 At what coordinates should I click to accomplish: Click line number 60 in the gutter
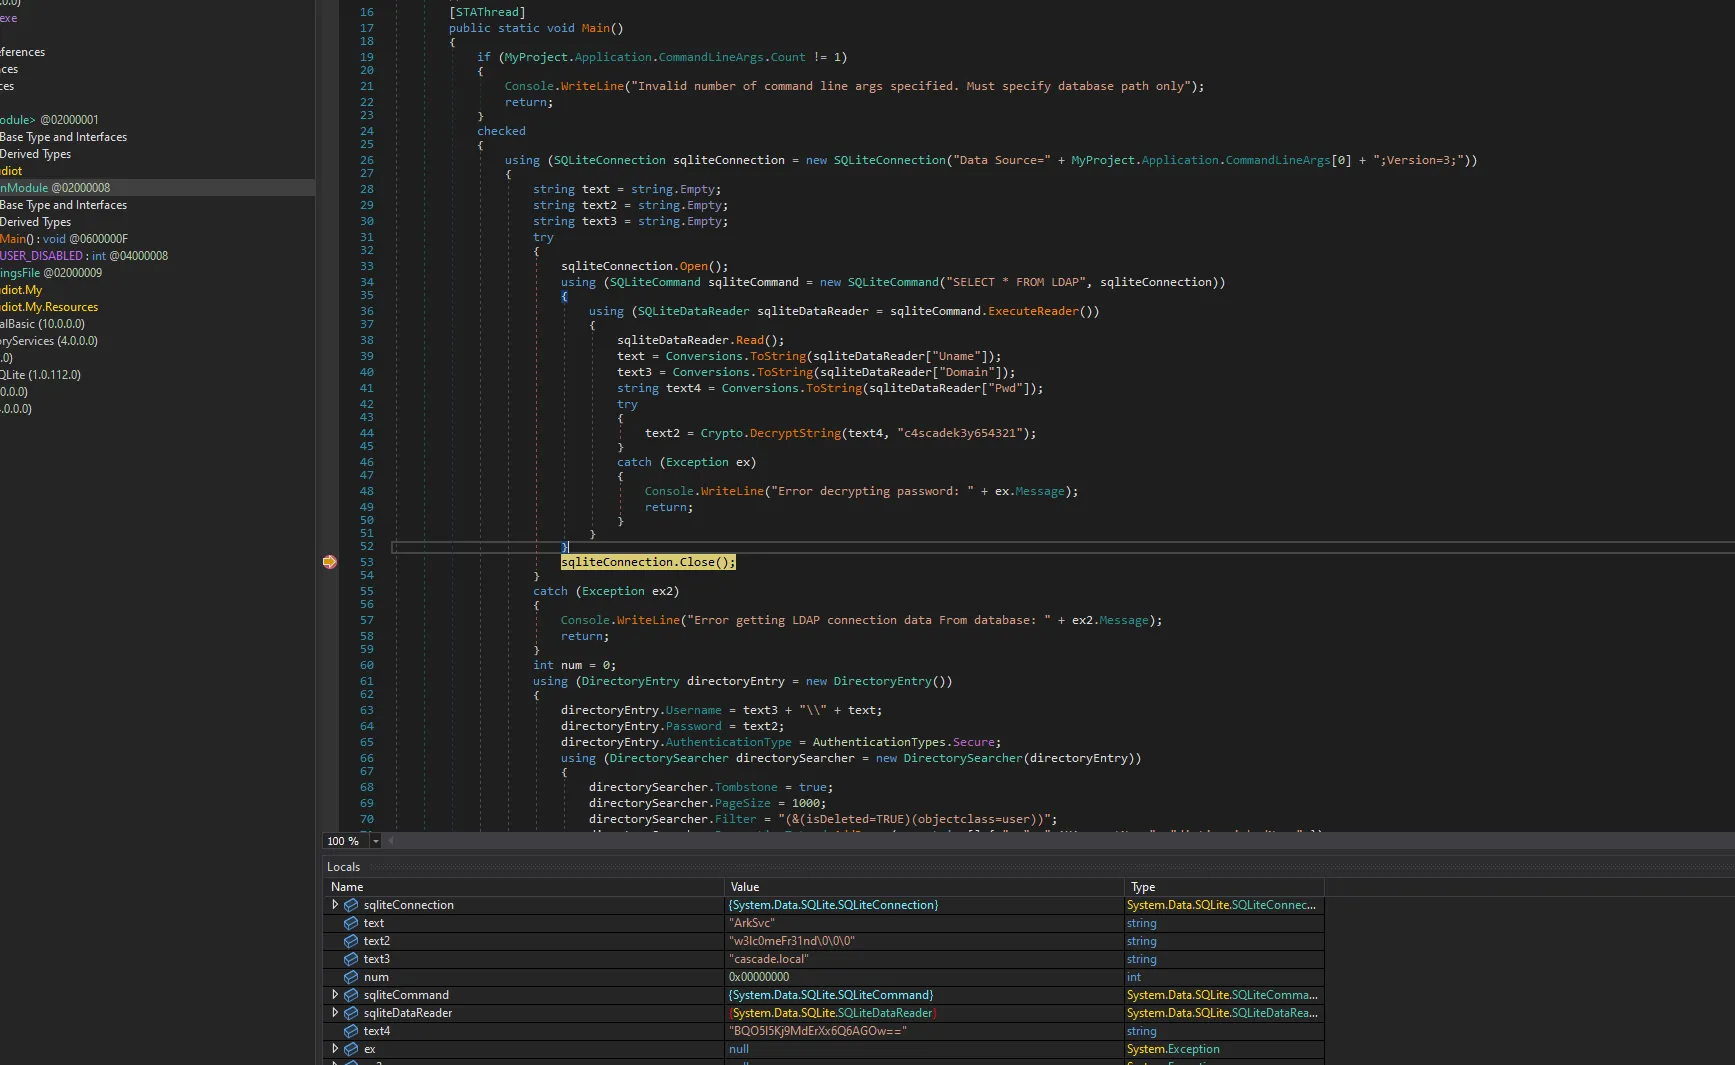[367, 665]
